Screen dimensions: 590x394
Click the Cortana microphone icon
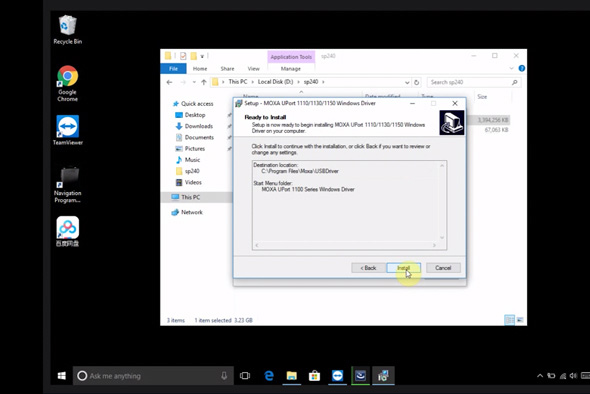pos(224,376)
